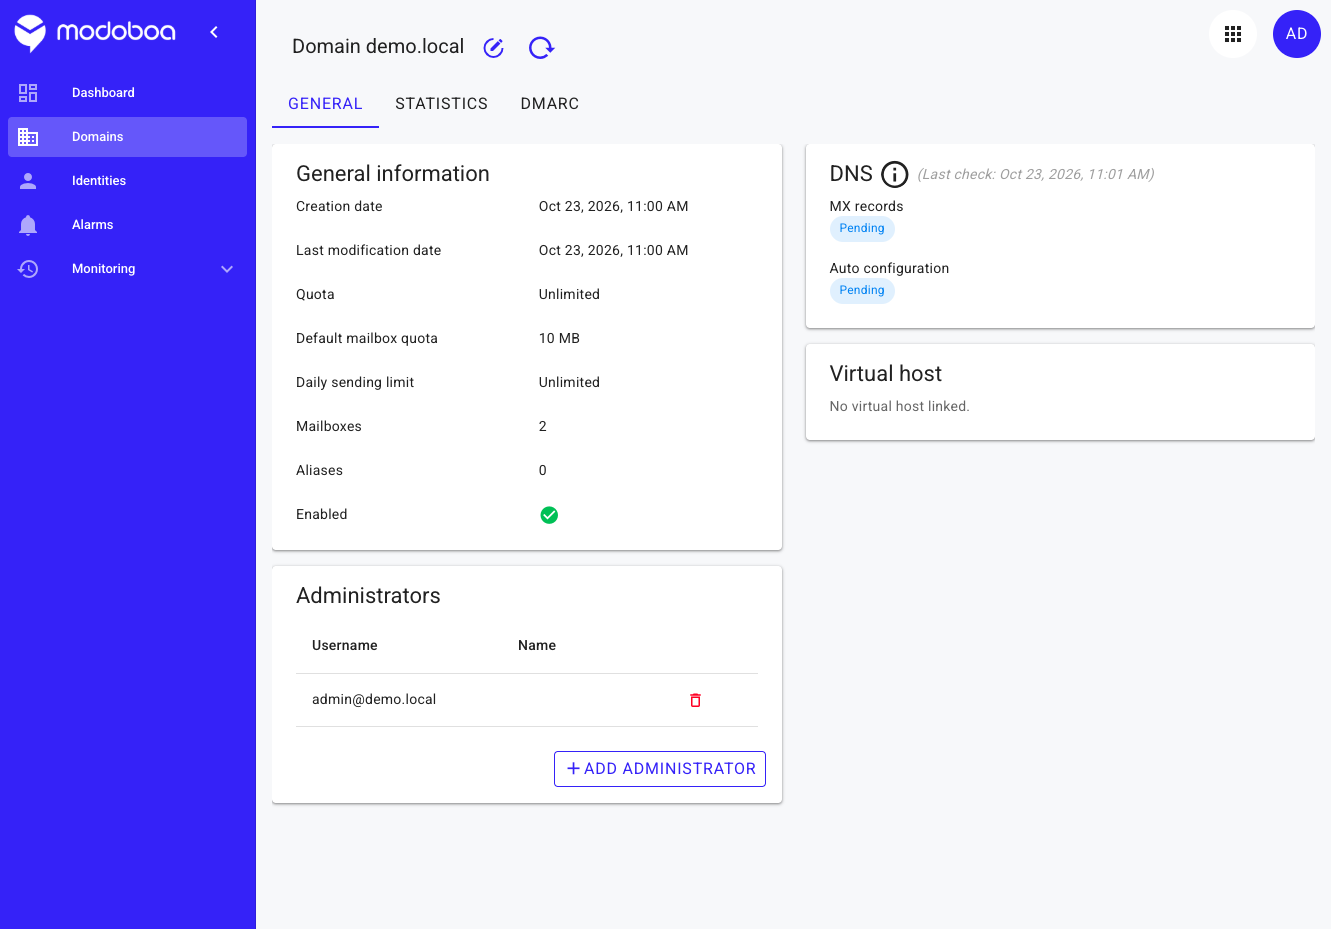This screenshot has height=929, width=1331.
Task: Open the AD user avatar menu
Action: 1297,34
